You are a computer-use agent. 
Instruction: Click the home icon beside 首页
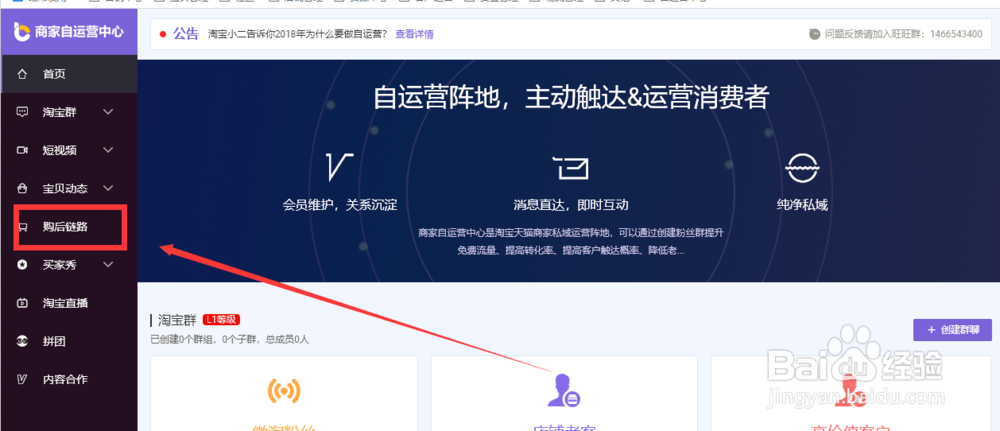[x=22, y=74]
